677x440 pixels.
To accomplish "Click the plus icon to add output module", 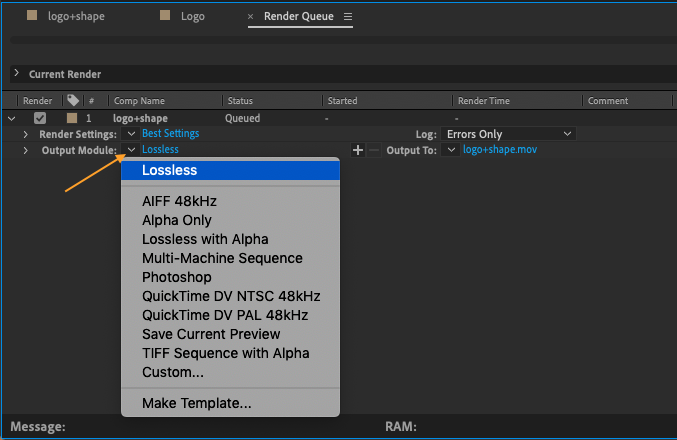I will [358, 150].
